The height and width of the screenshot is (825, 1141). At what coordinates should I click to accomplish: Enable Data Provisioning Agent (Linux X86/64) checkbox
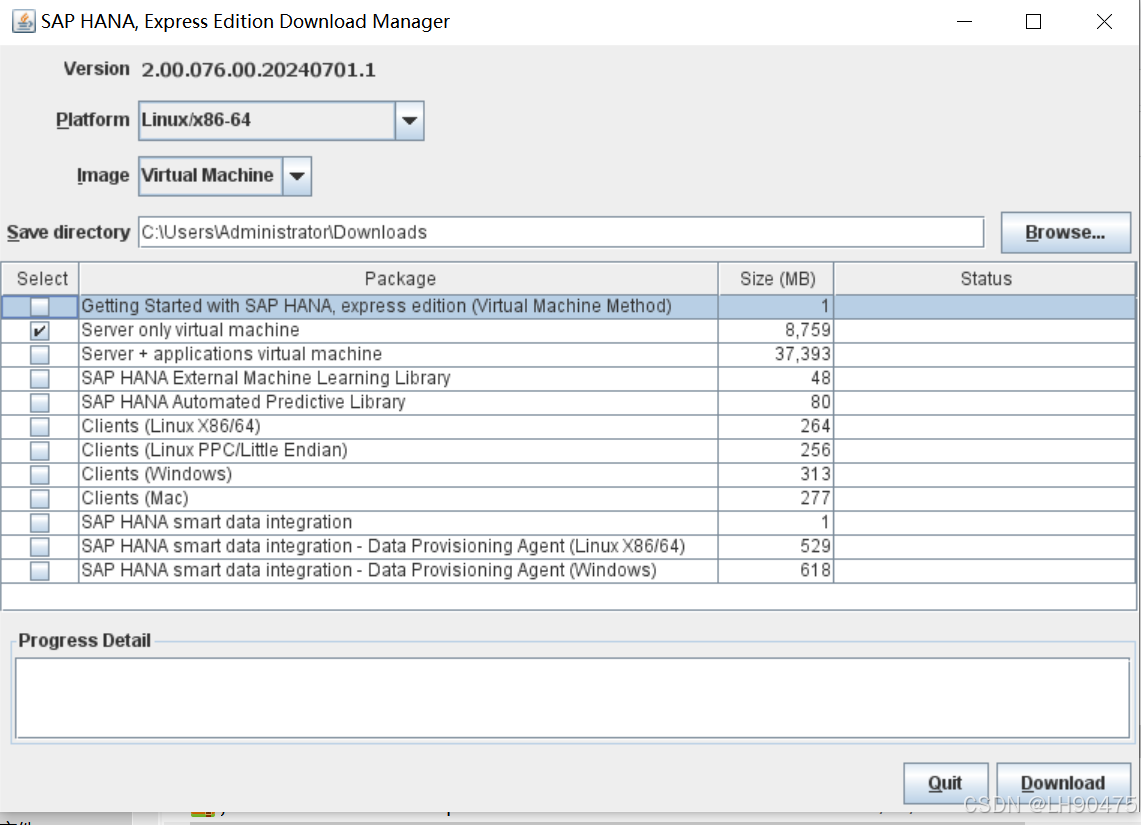[x=39, y=547]
